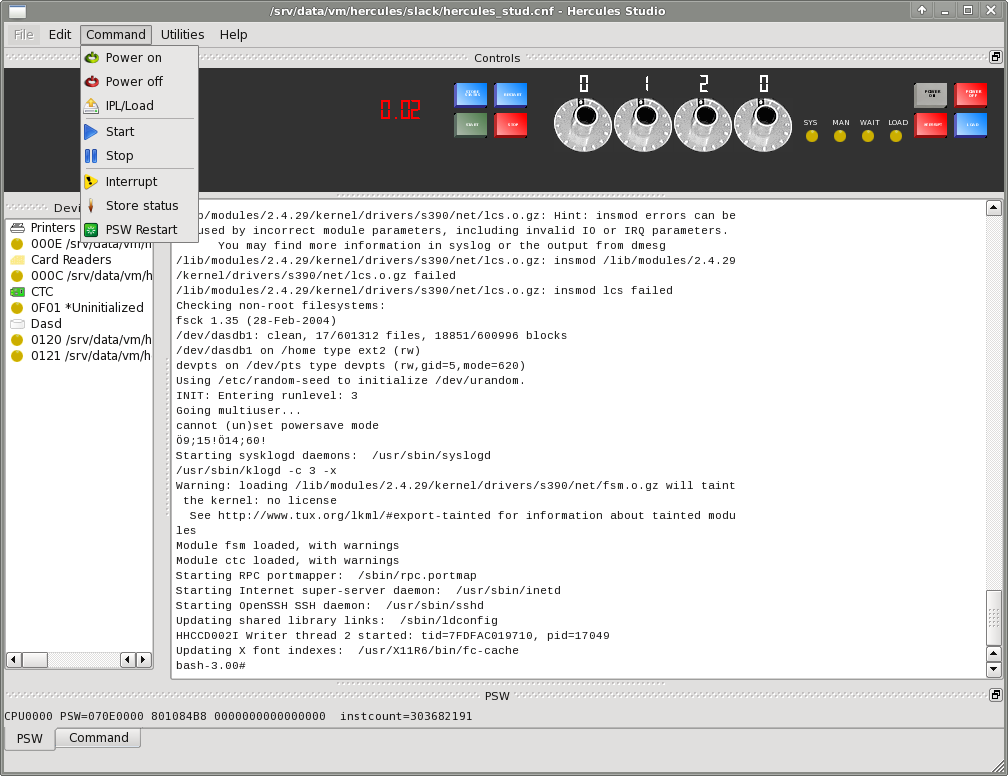Click the Dasd disk icon
Viewport: 1008px width, 776px height.
pos(17,324)
